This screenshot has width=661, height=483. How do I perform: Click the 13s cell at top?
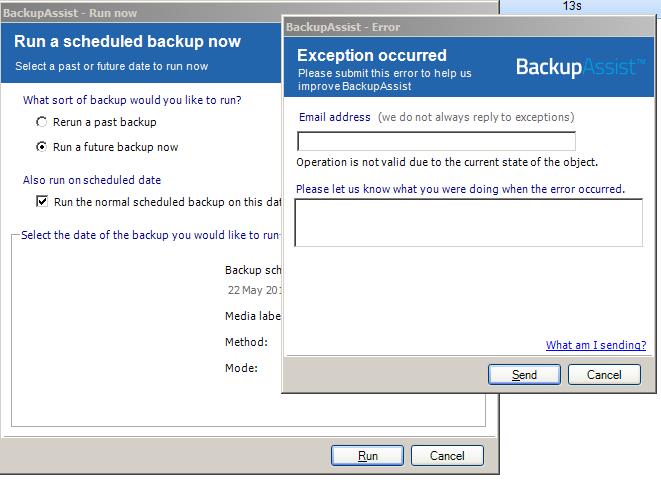[572, 6]
